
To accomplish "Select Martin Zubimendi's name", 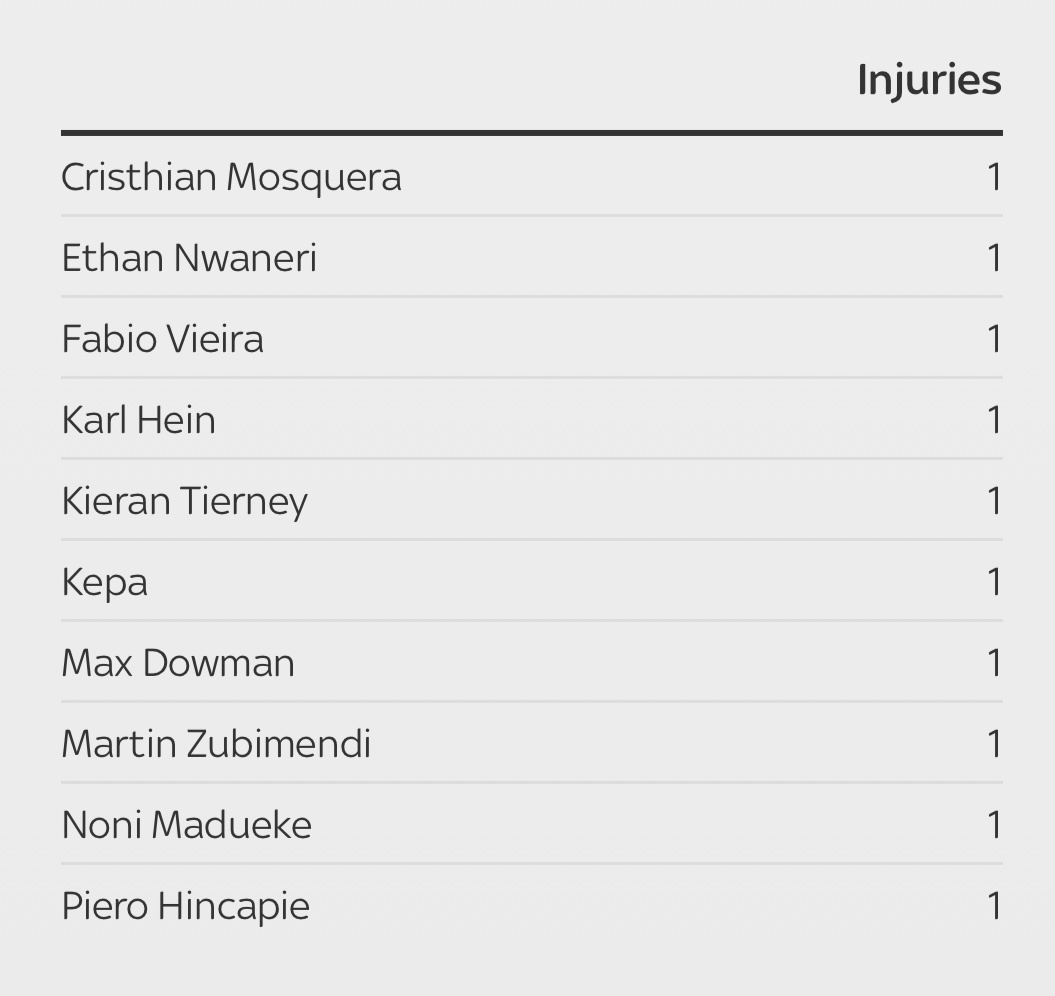I will 216,744.
